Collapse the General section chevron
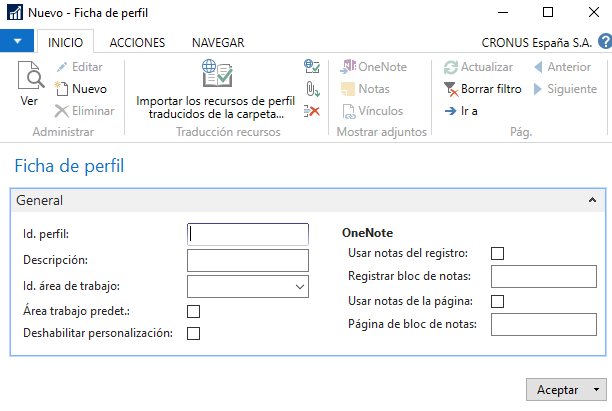The height and width of the screenshot is (411, 612). 592,200
